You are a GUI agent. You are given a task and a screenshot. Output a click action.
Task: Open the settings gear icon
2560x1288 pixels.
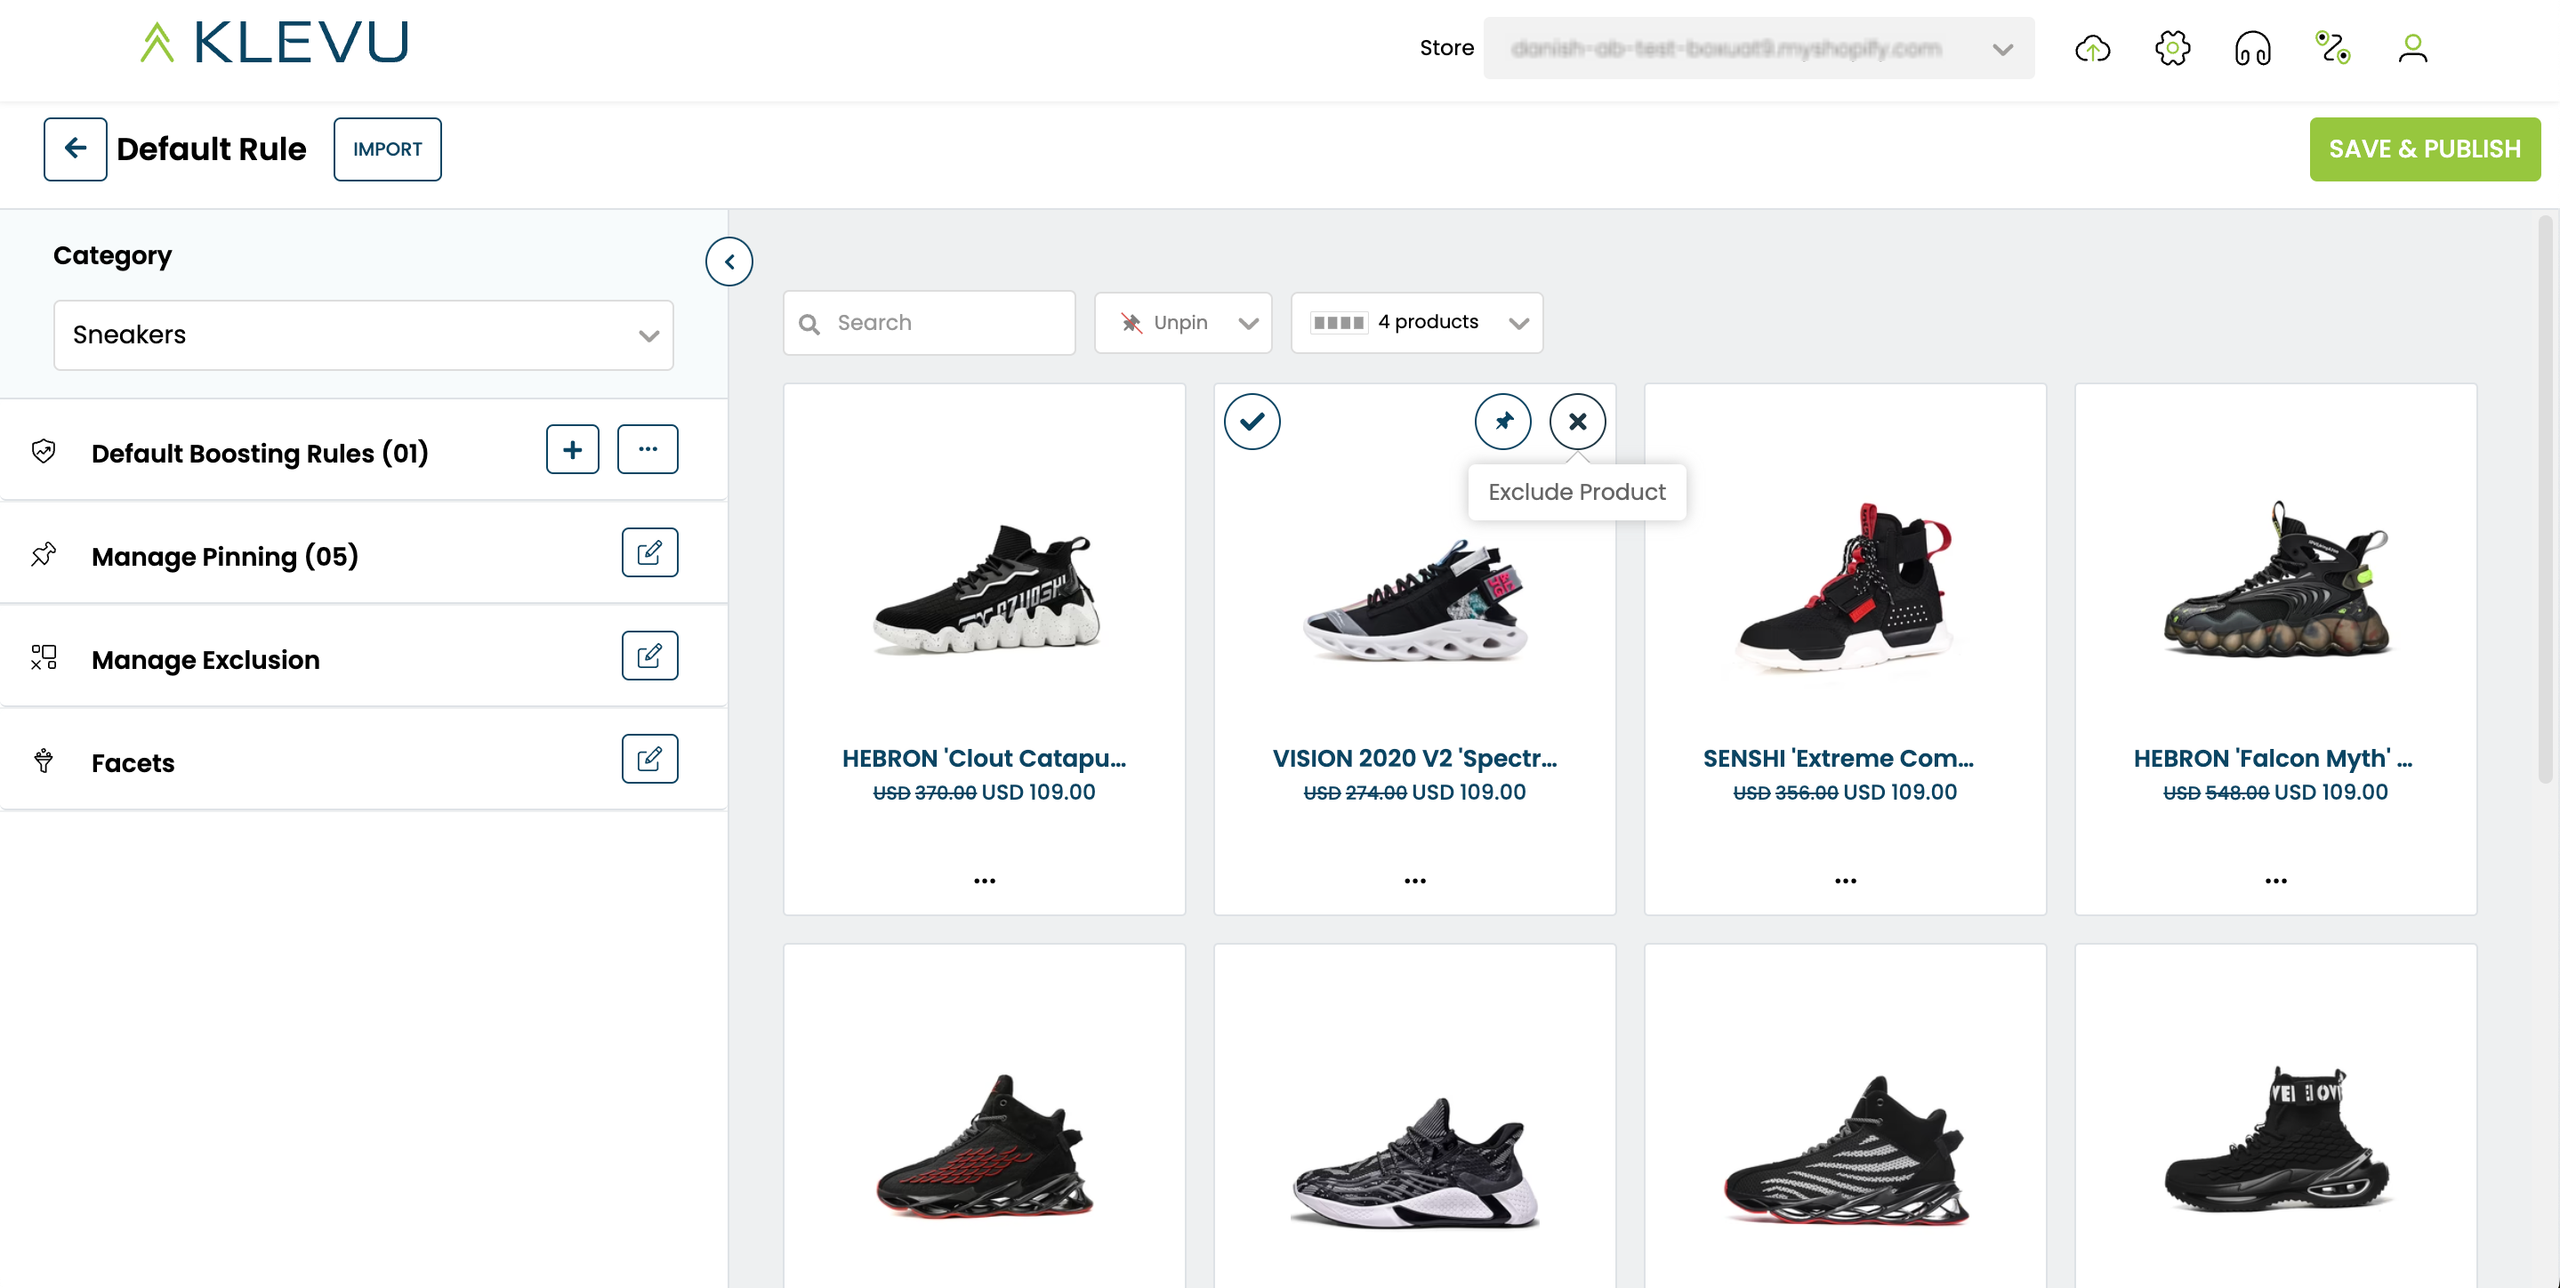point(2172,48)
